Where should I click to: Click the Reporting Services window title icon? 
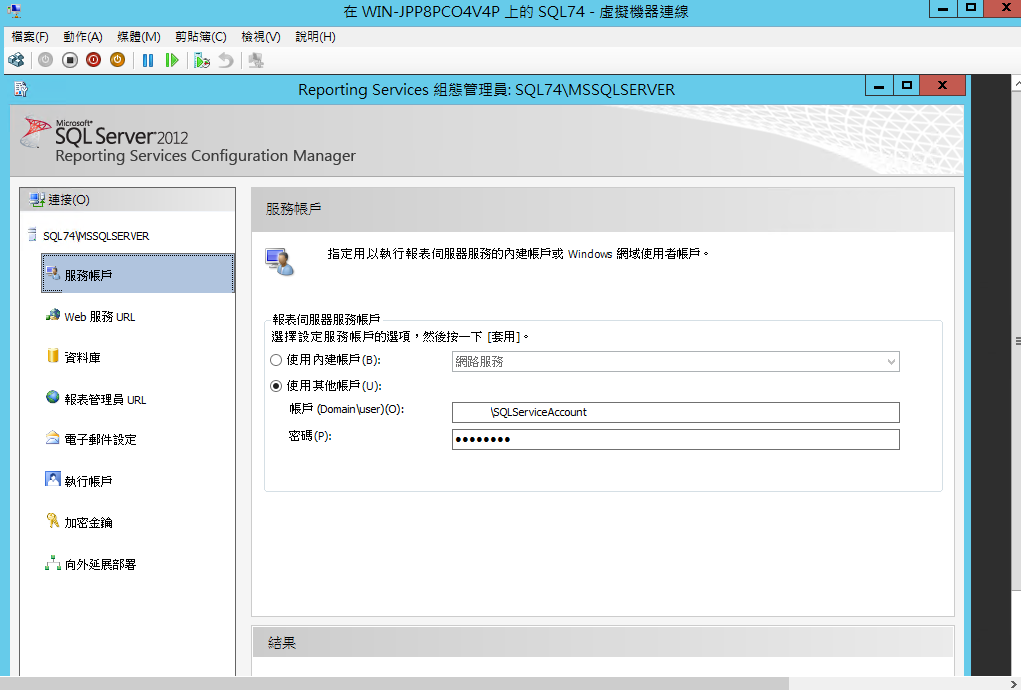coord(21,89)
